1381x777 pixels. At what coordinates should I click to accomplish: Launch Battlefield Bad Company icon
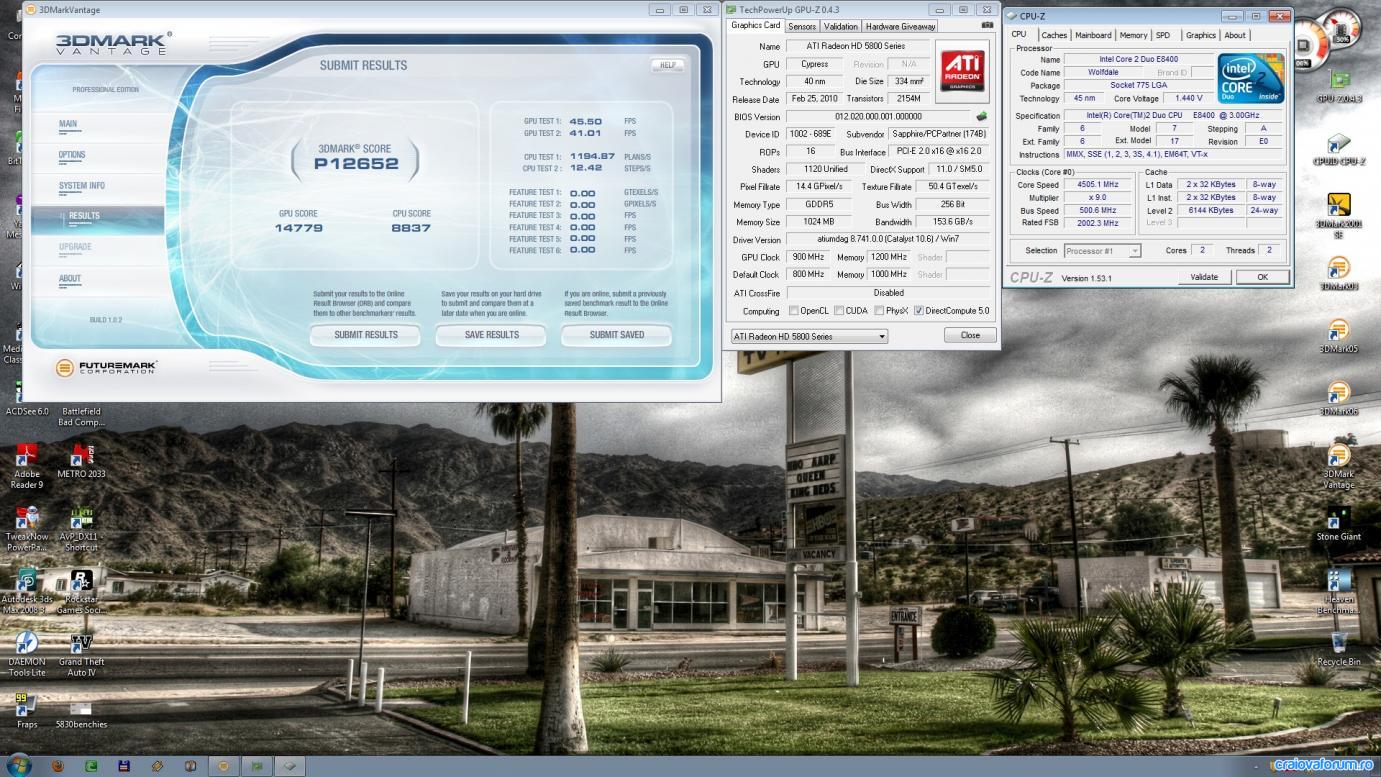pyautogui.click(x=81, y=416)
